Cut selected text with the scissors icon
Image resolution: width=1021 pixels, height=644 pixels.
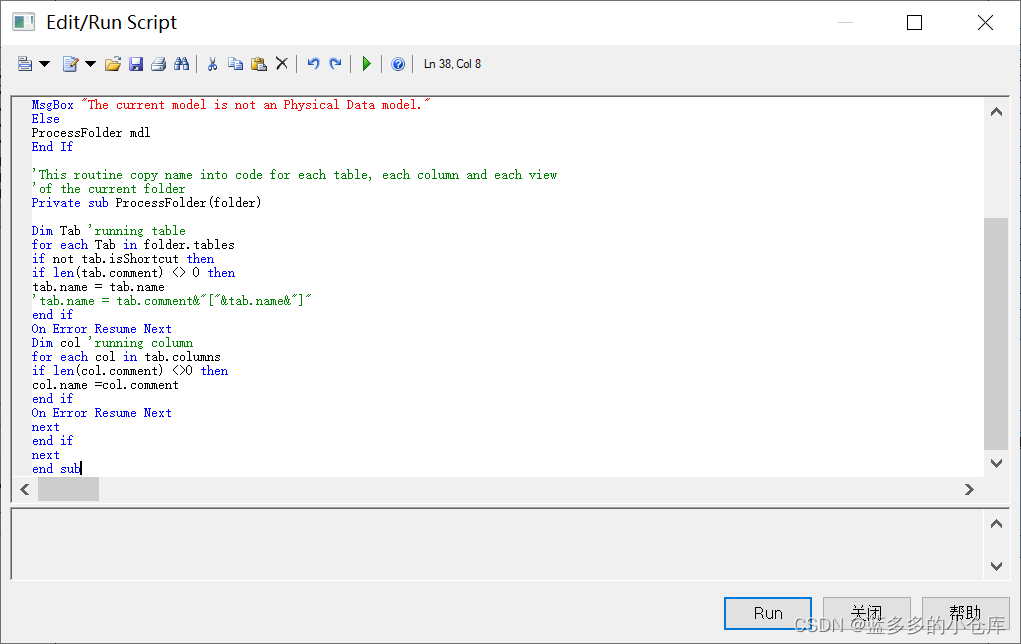[212, 64]
